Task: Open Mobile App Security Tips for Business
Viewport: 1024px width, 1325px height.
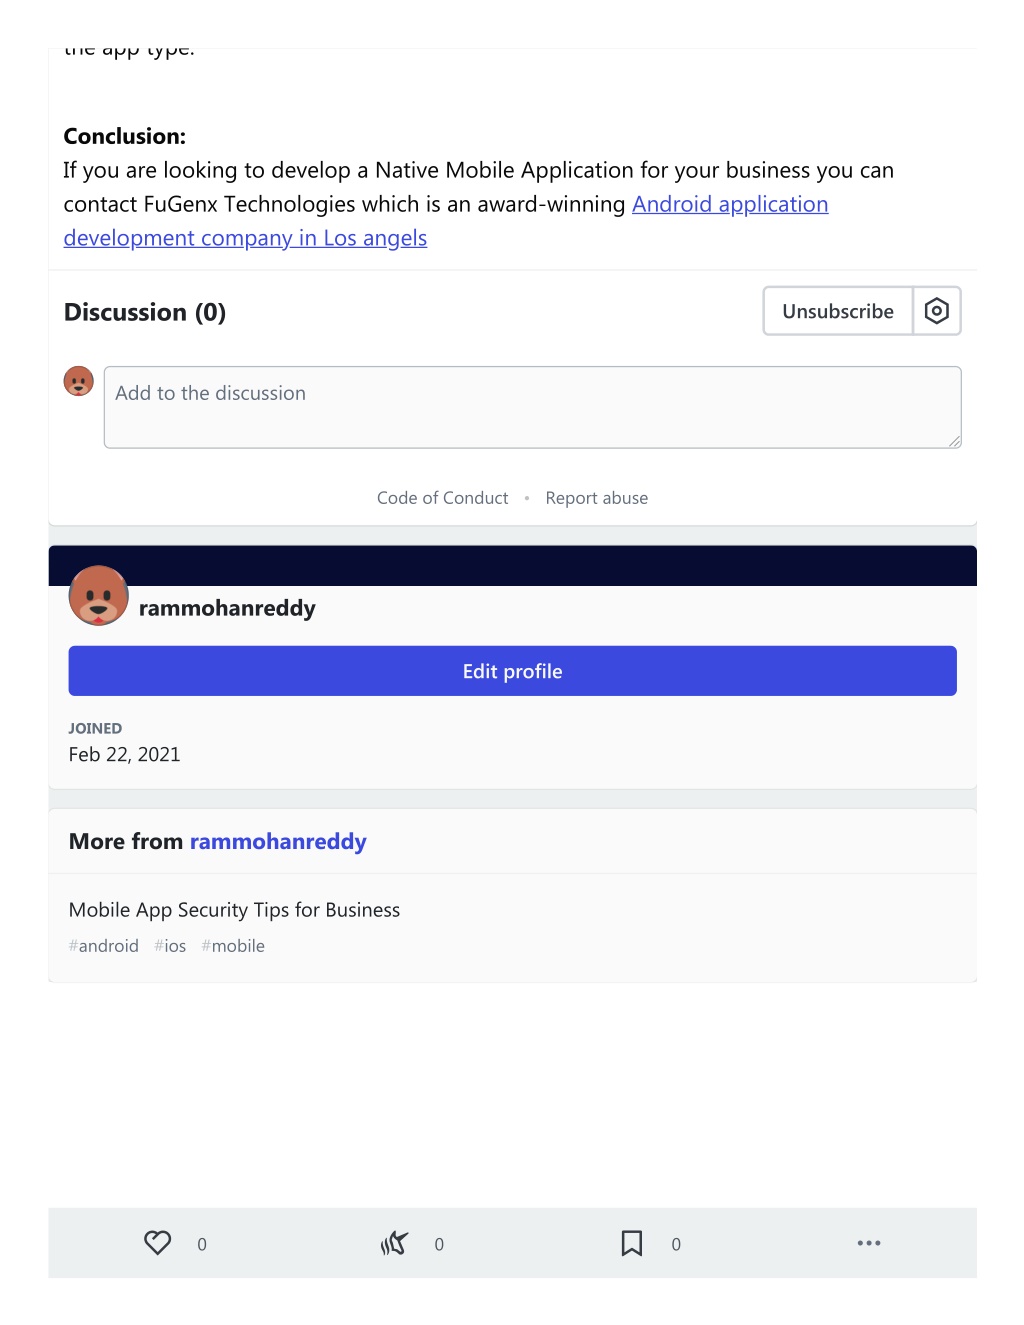Action: [234, 910]
